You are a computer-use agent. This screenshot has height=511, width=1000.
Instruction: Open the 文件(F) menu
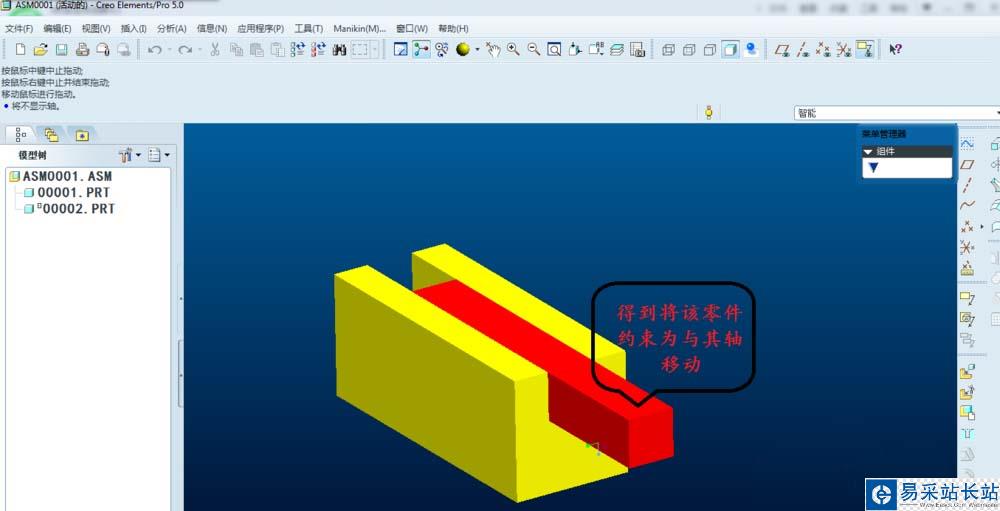pos(18,29)
